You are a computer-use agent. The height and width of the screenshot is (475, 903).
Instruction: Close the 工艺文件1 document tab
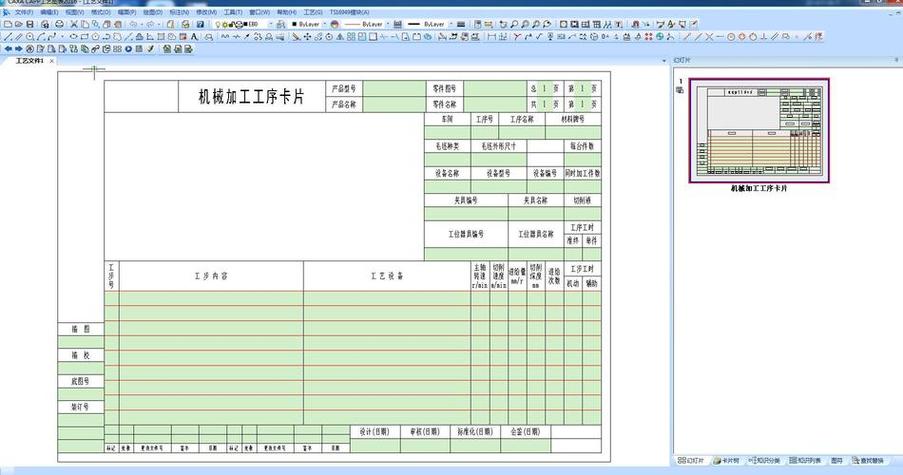(x=52, y=60)
